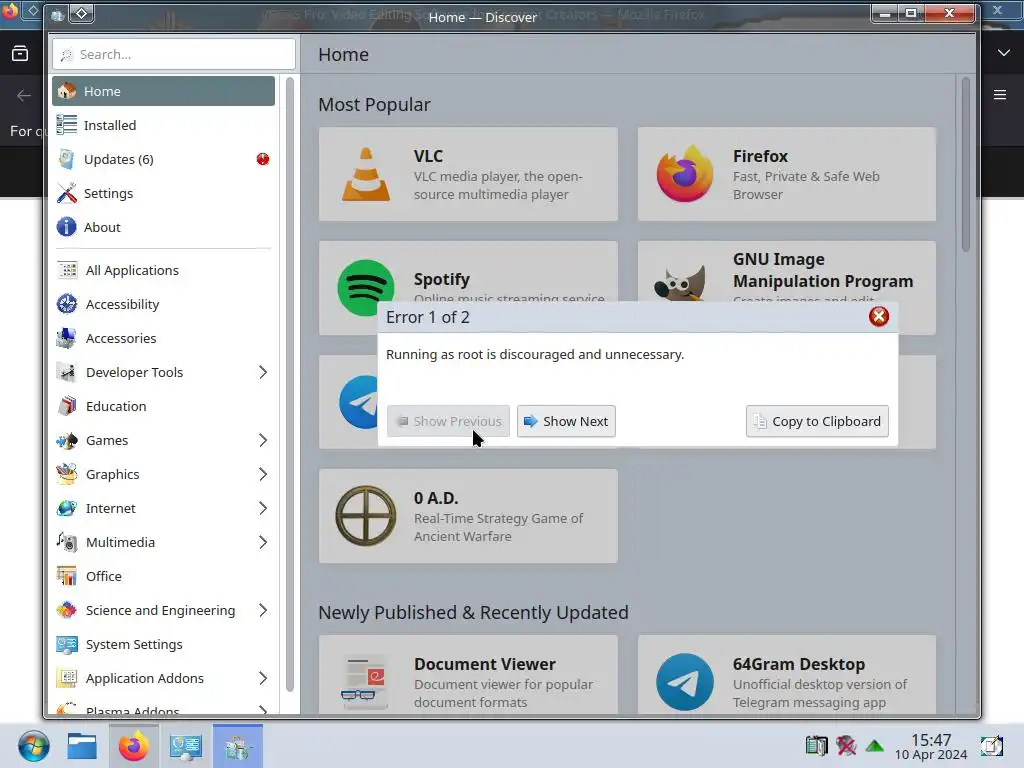Click the 0 A.D. game icon
Viewport: 1024px width, 768px height.
tap(365, 515)
